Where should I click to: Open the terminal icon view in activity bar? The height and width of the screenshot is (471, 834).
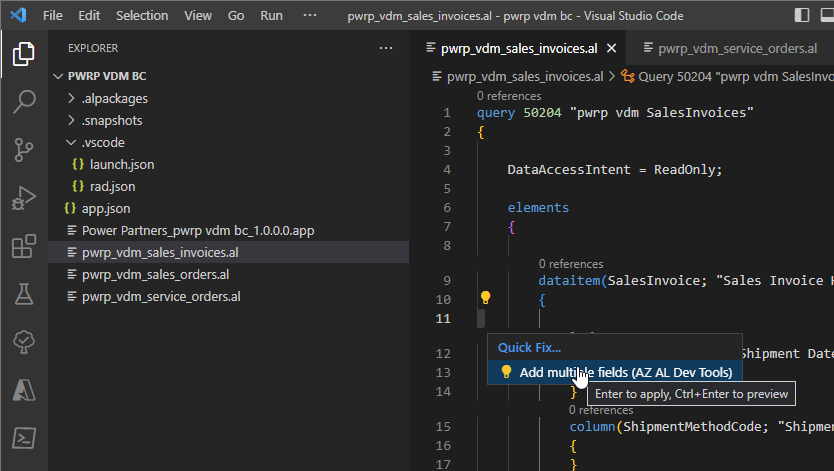23,438
